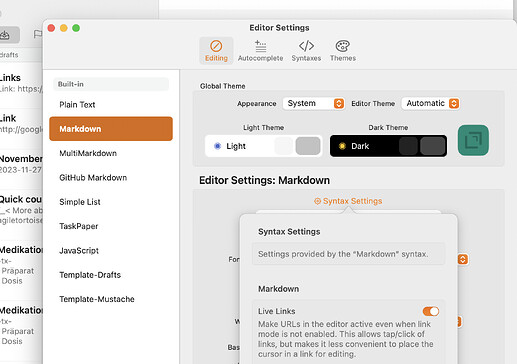This screenshot has width=517, height=364.
Task: Select GitHub Markdown syntax
Action: coord(111,178)
